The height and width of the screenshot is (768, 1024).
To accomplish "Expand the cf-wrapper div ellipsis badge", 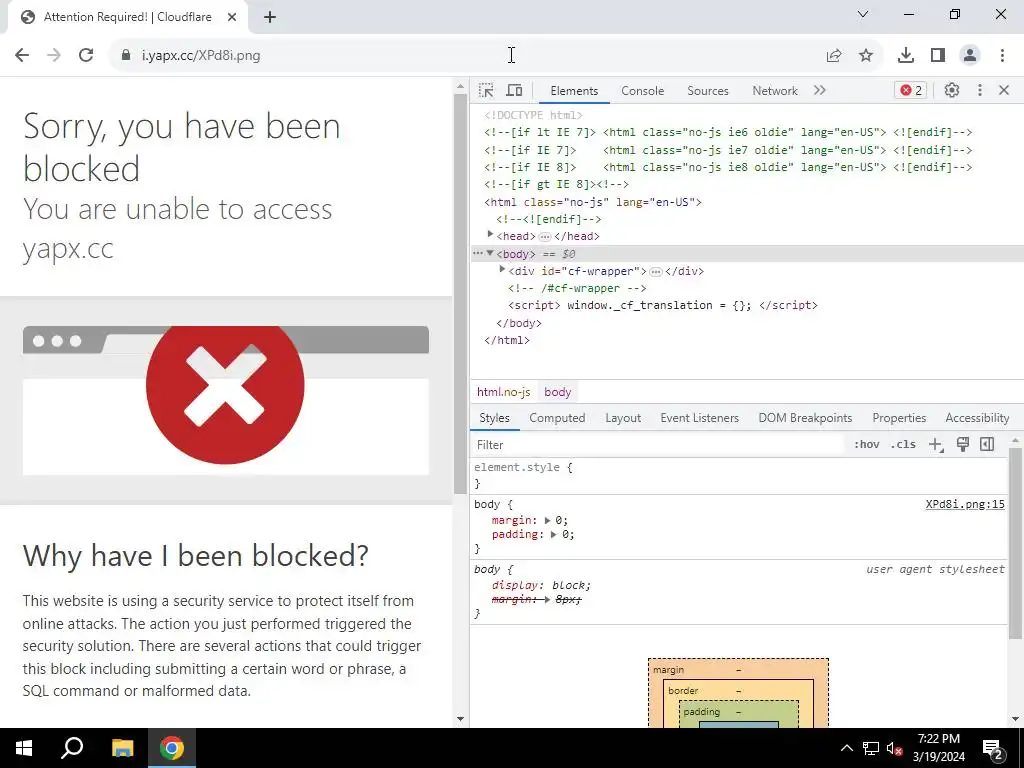I will click(656, 272).
